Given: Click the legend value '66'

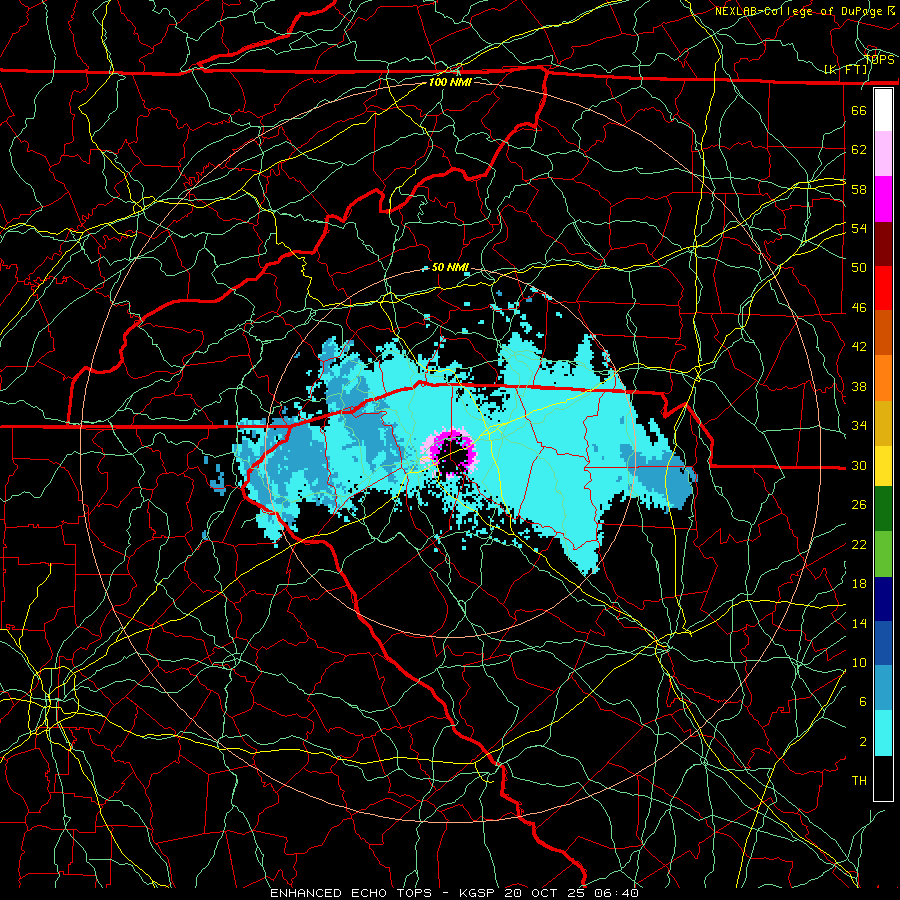Looking at the screenshot, I should tap(859, 110).
